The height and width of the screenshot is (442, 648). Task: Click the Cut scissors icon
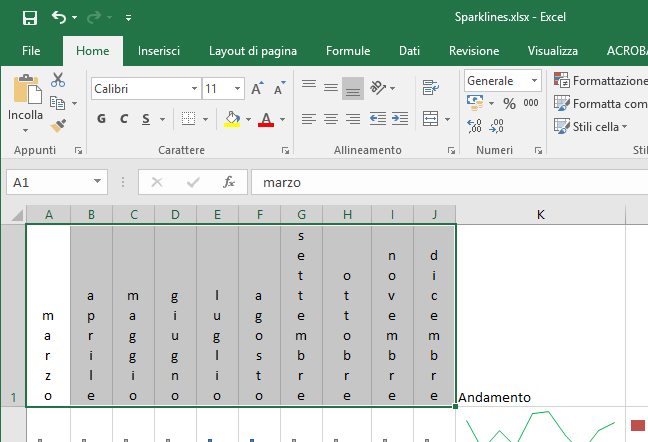coord(58,80)
